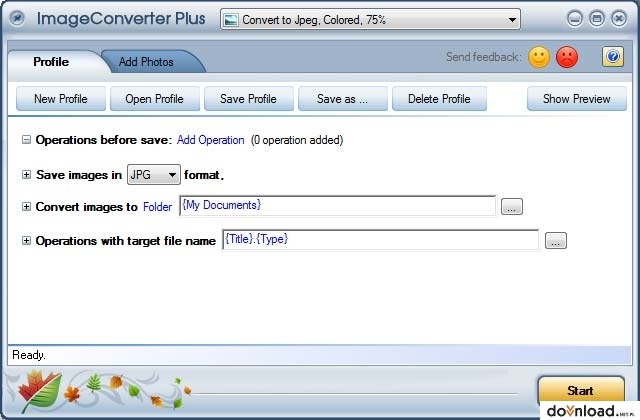Click the {My Documents} folder field
The width and height of the screenshot is (640, 420).
(x=338, y=206)
